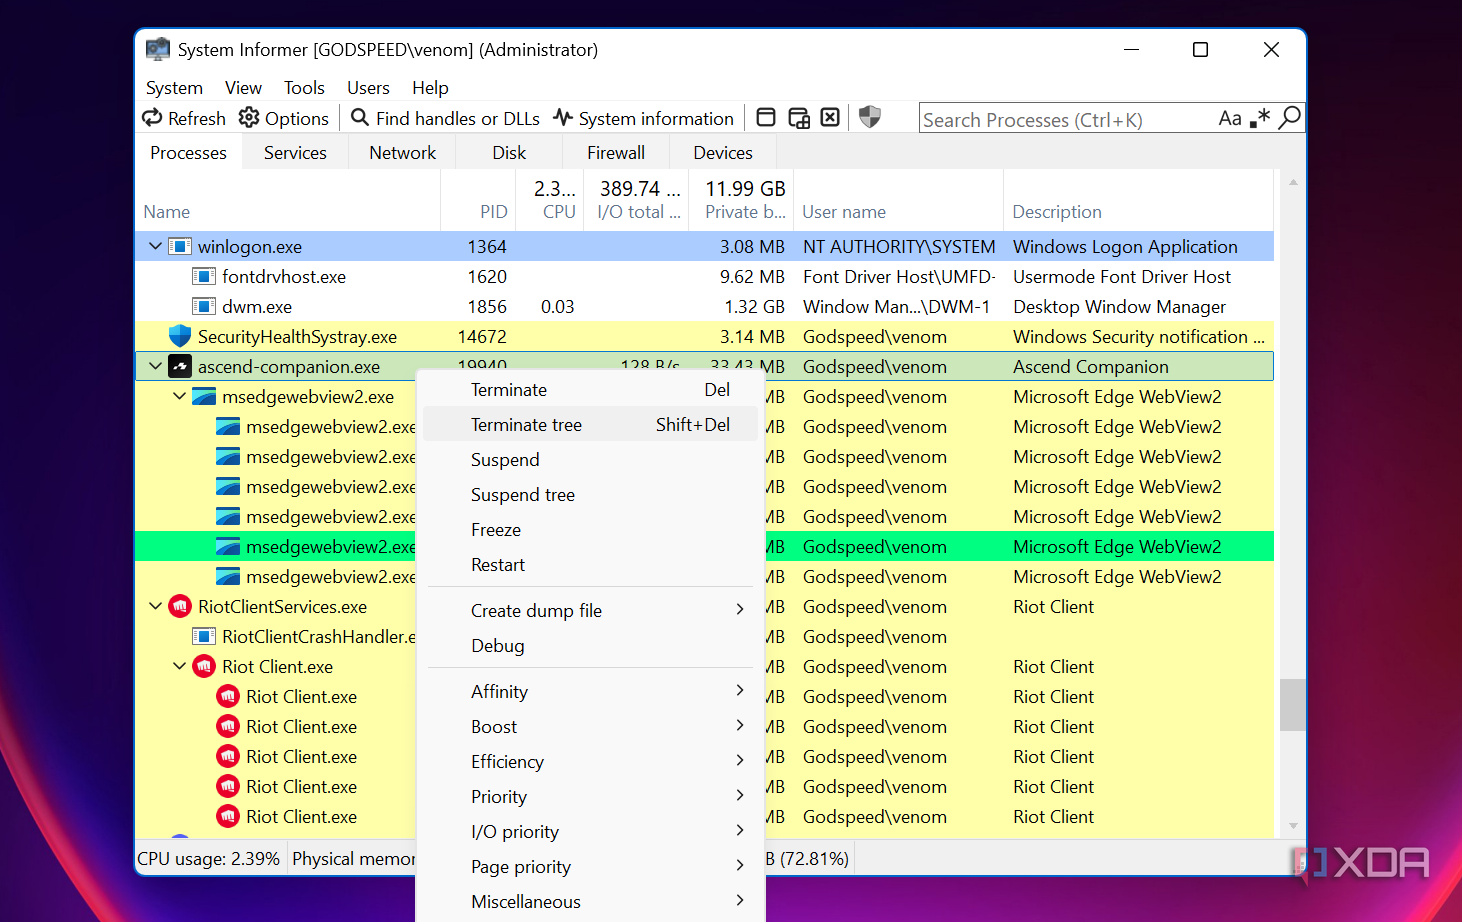
Task: Click the winlogon.exe process icon
Action: (x=180, y=246)
